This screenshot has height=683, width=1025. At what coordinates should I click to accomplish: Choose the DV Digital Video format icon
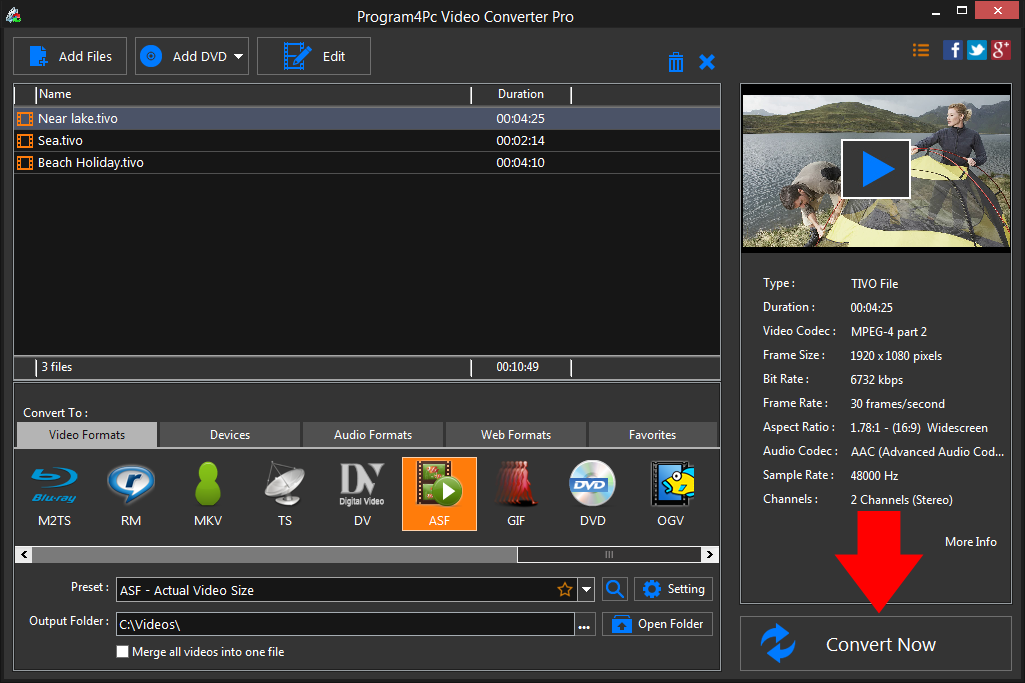tap(362, 493)
